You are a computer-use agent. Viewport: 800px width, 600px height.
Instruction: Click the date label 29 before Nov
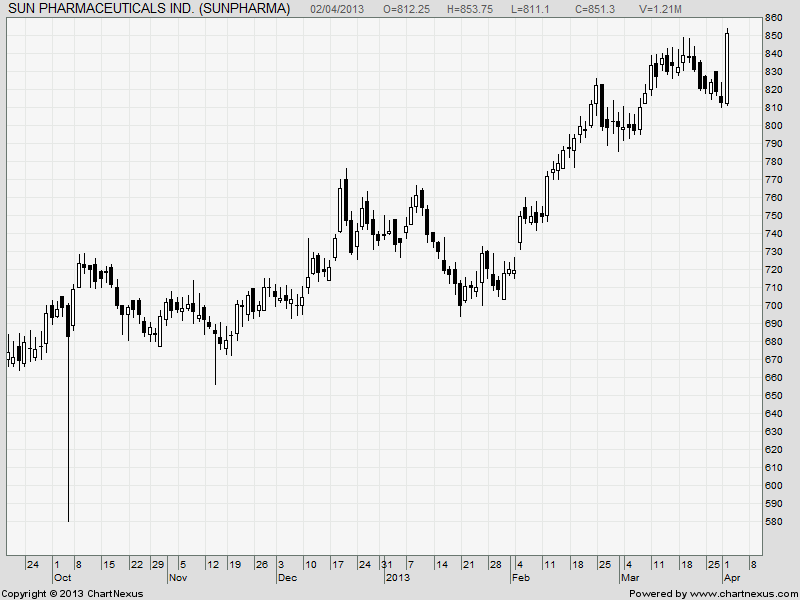[158, 565]
